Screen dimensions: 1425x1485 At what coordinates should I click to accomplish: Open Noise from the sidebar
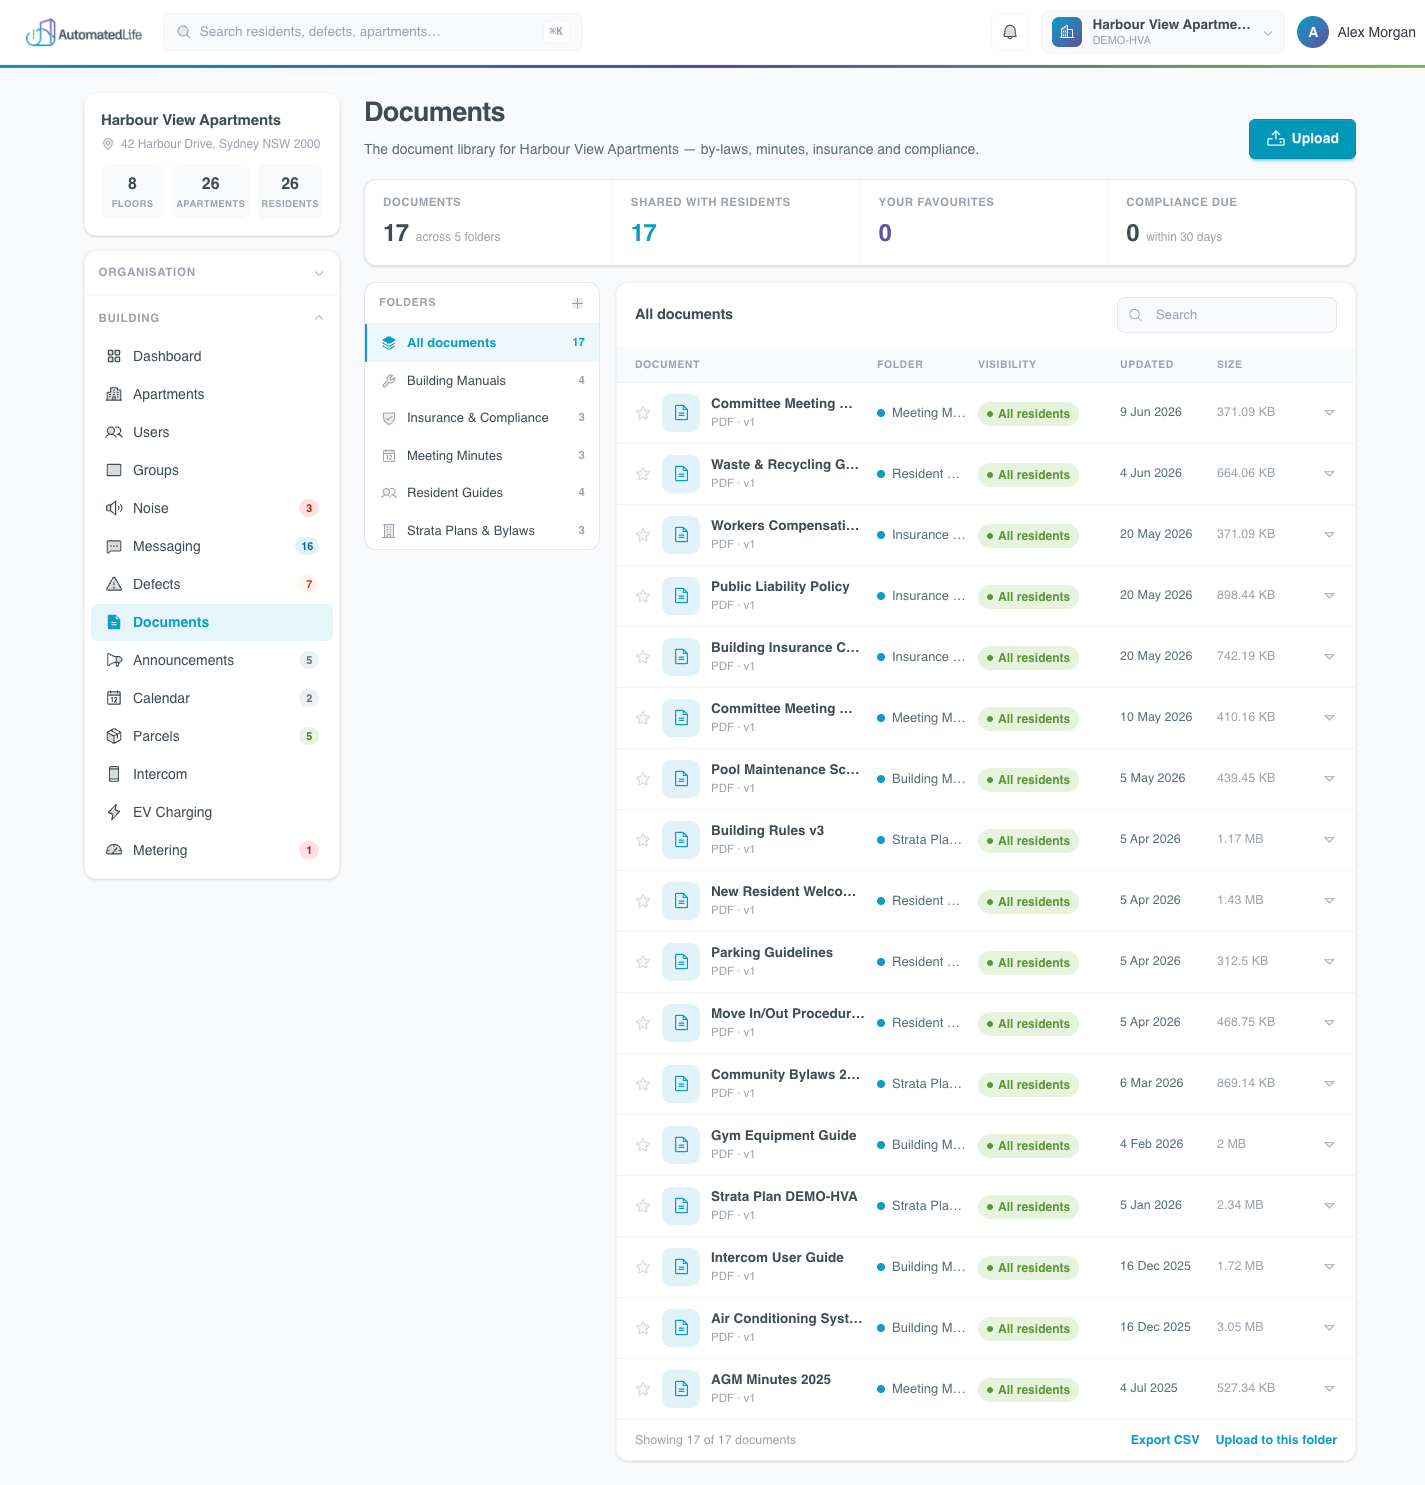click(x=212, y=508)
